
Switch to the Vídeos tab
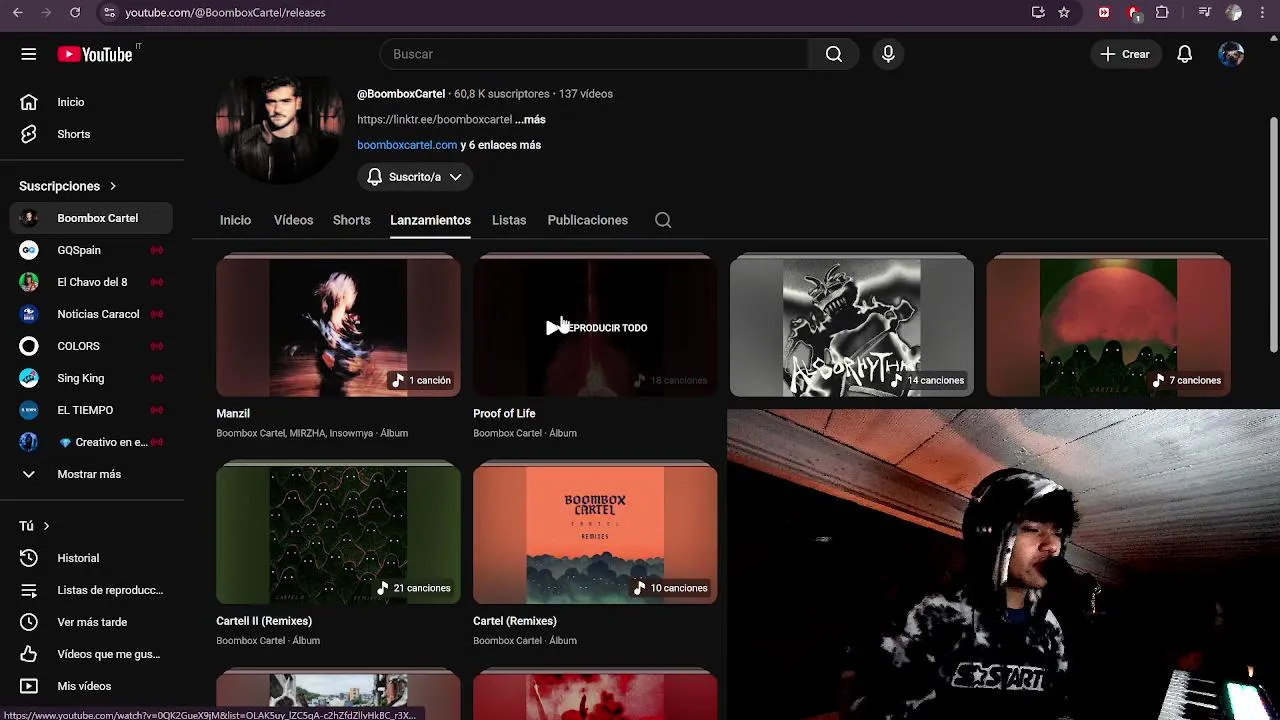coord(293,220)
